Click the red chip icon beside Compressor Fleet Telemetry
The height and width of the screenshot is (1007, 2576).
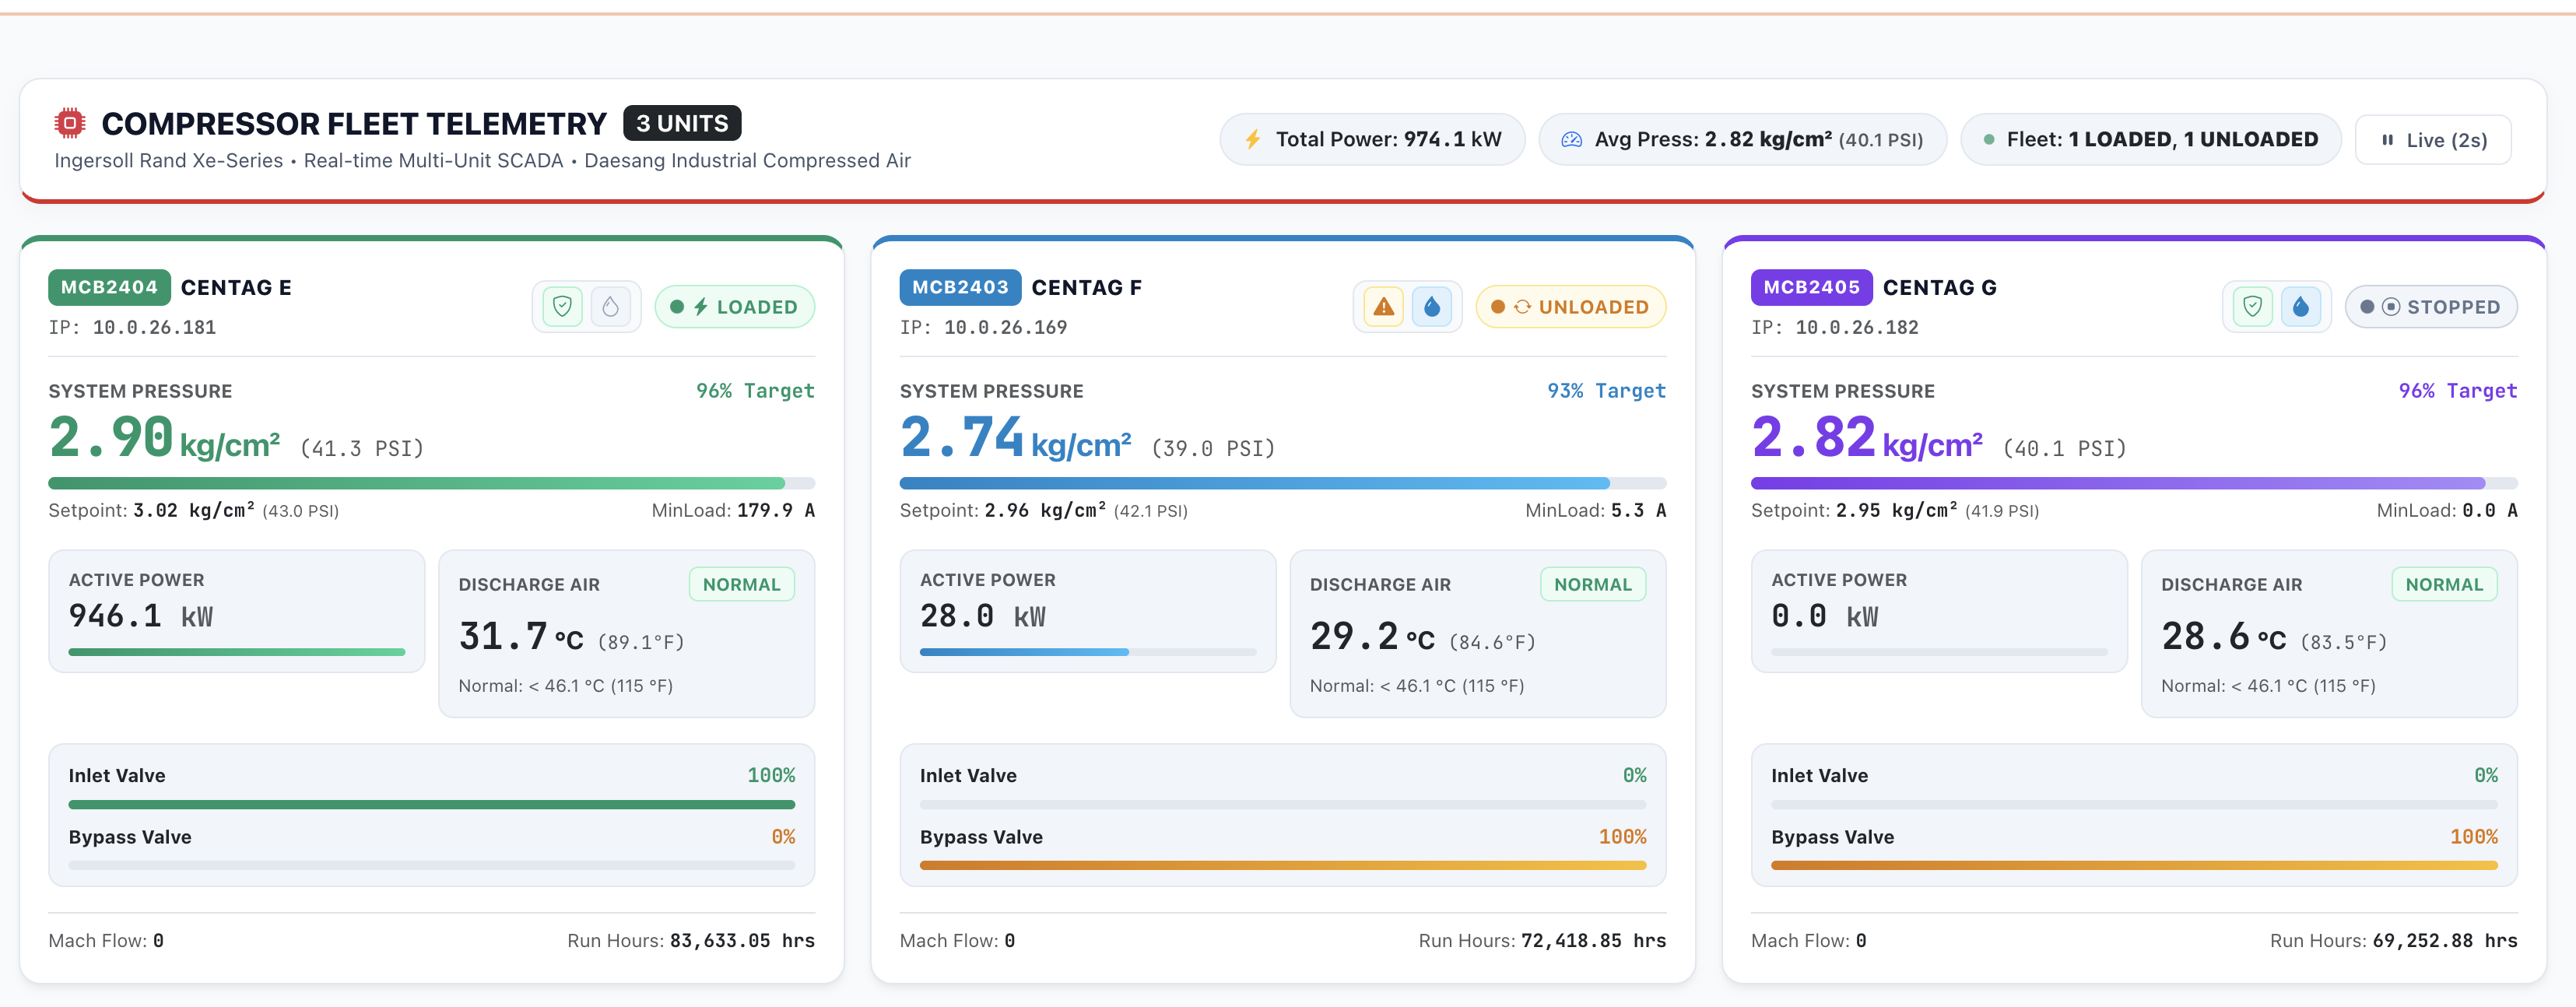(70, 123)
